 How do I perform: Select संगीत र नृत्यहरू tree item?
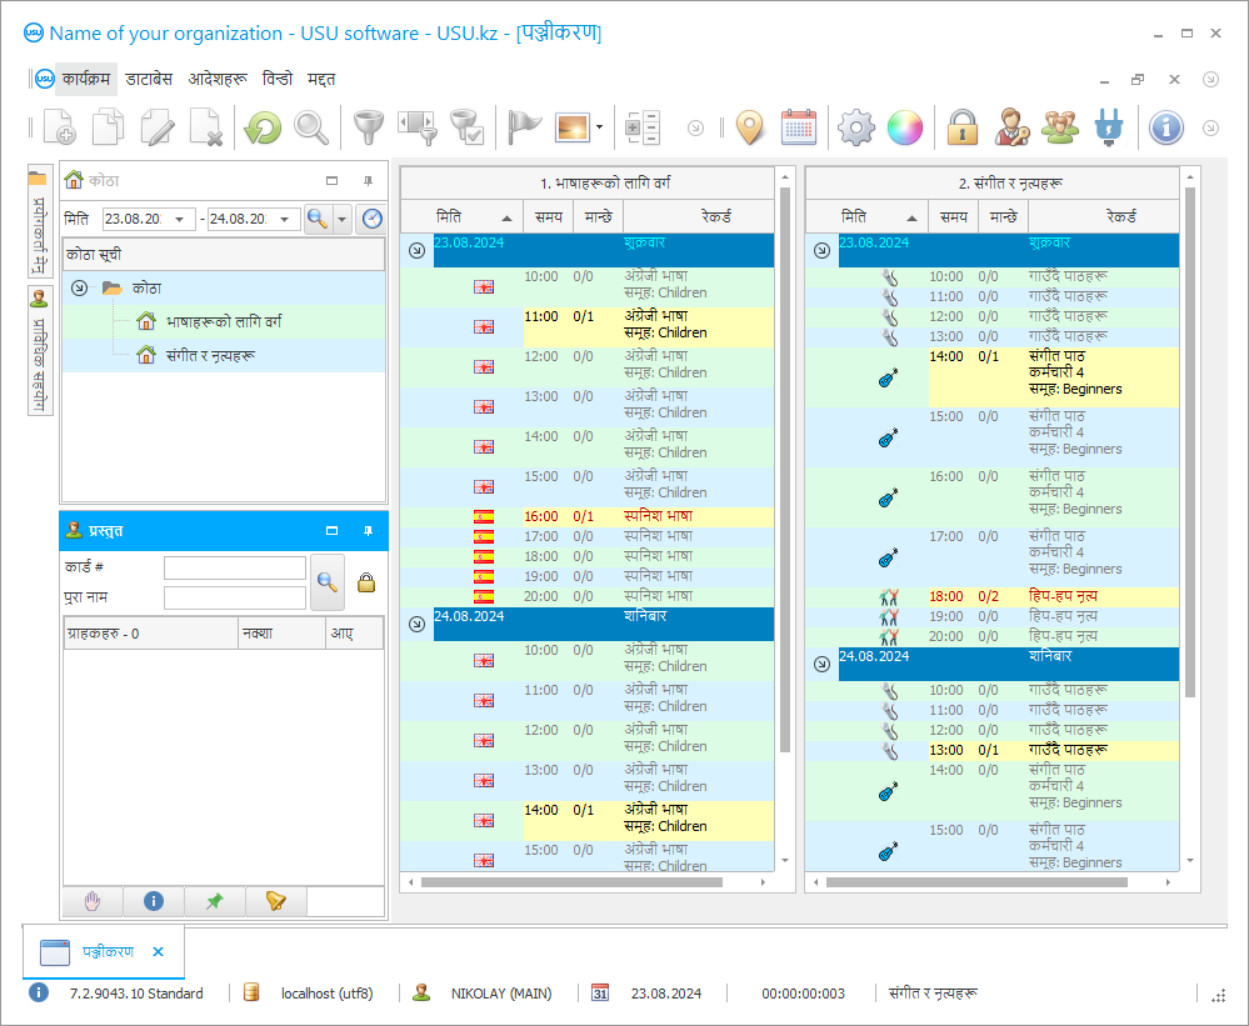(x=210, y=356)
